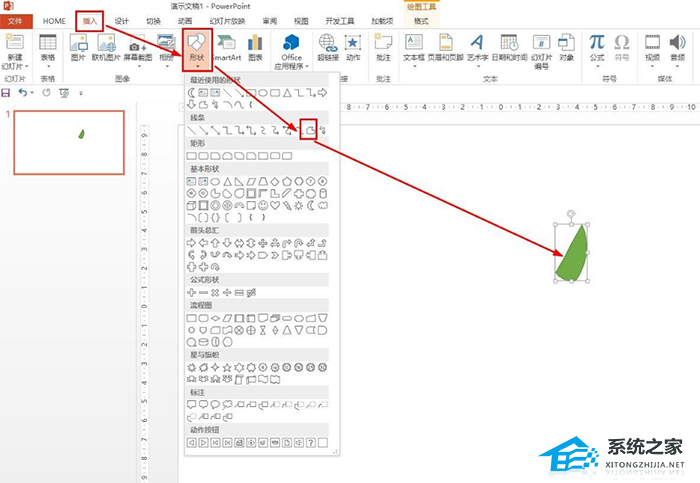Click Slide Number (幻灯片编号) icon

tap(541, 42)
